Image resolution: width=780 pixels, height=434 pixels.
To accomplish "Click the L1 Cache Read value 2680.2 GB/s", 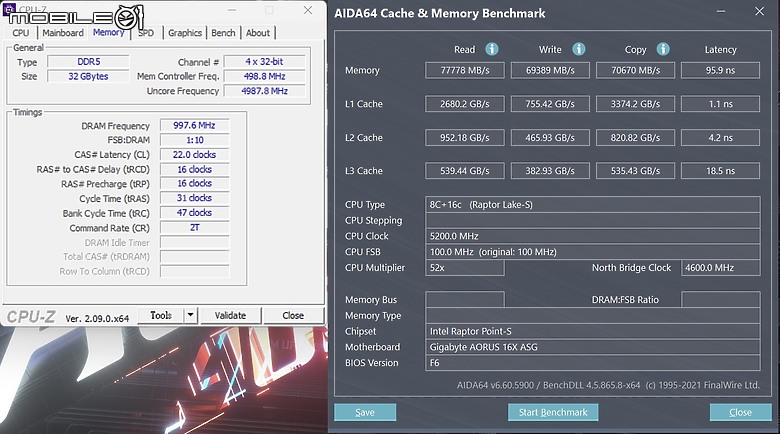I will pos(465,104).
